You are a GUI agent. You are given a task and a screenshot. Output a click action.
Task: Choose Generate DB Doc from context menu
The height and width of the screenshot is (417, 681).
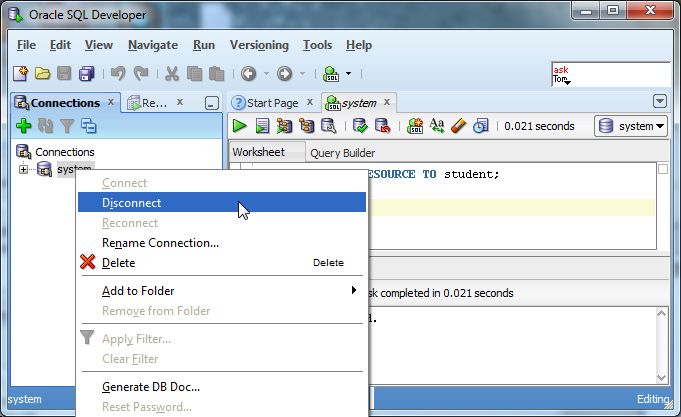pyautogui.click(x=222, y=387)
